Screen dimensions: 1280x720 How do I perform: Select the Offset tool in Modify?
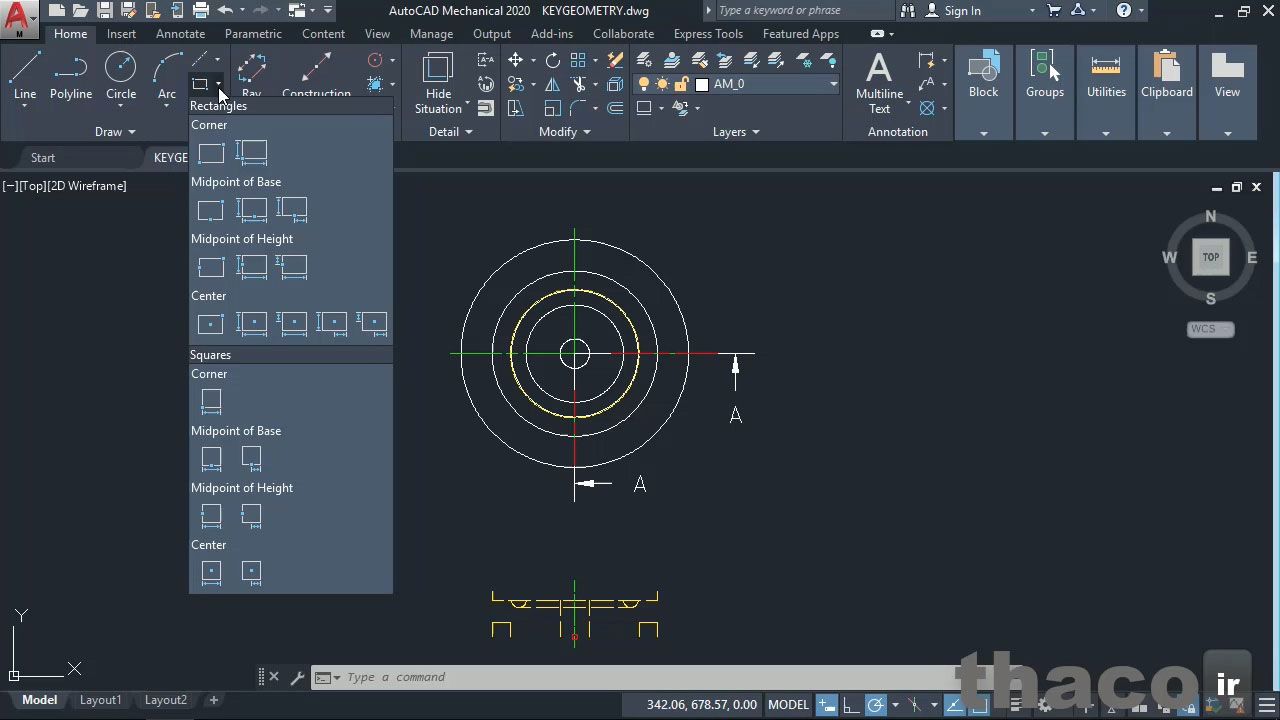pos(615,109)
